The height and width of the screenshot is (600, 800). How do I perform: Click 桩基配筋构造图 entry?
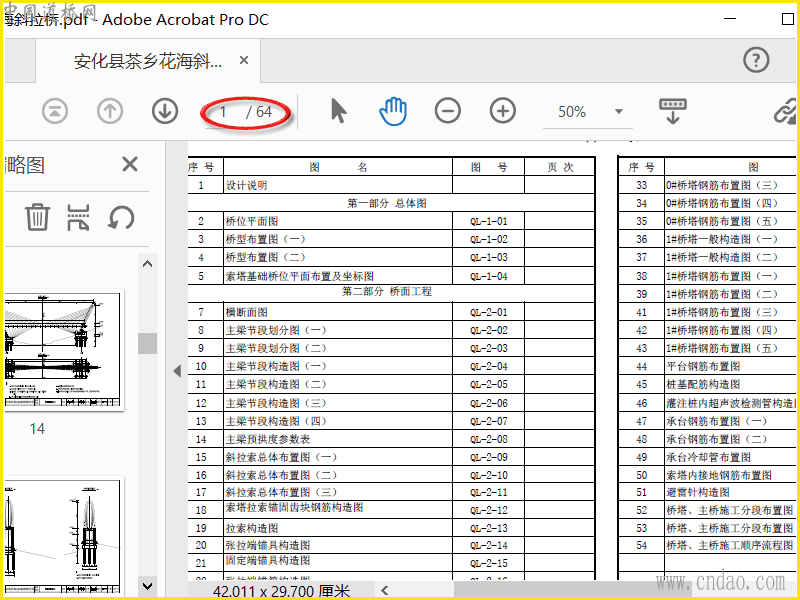(703, 384)
